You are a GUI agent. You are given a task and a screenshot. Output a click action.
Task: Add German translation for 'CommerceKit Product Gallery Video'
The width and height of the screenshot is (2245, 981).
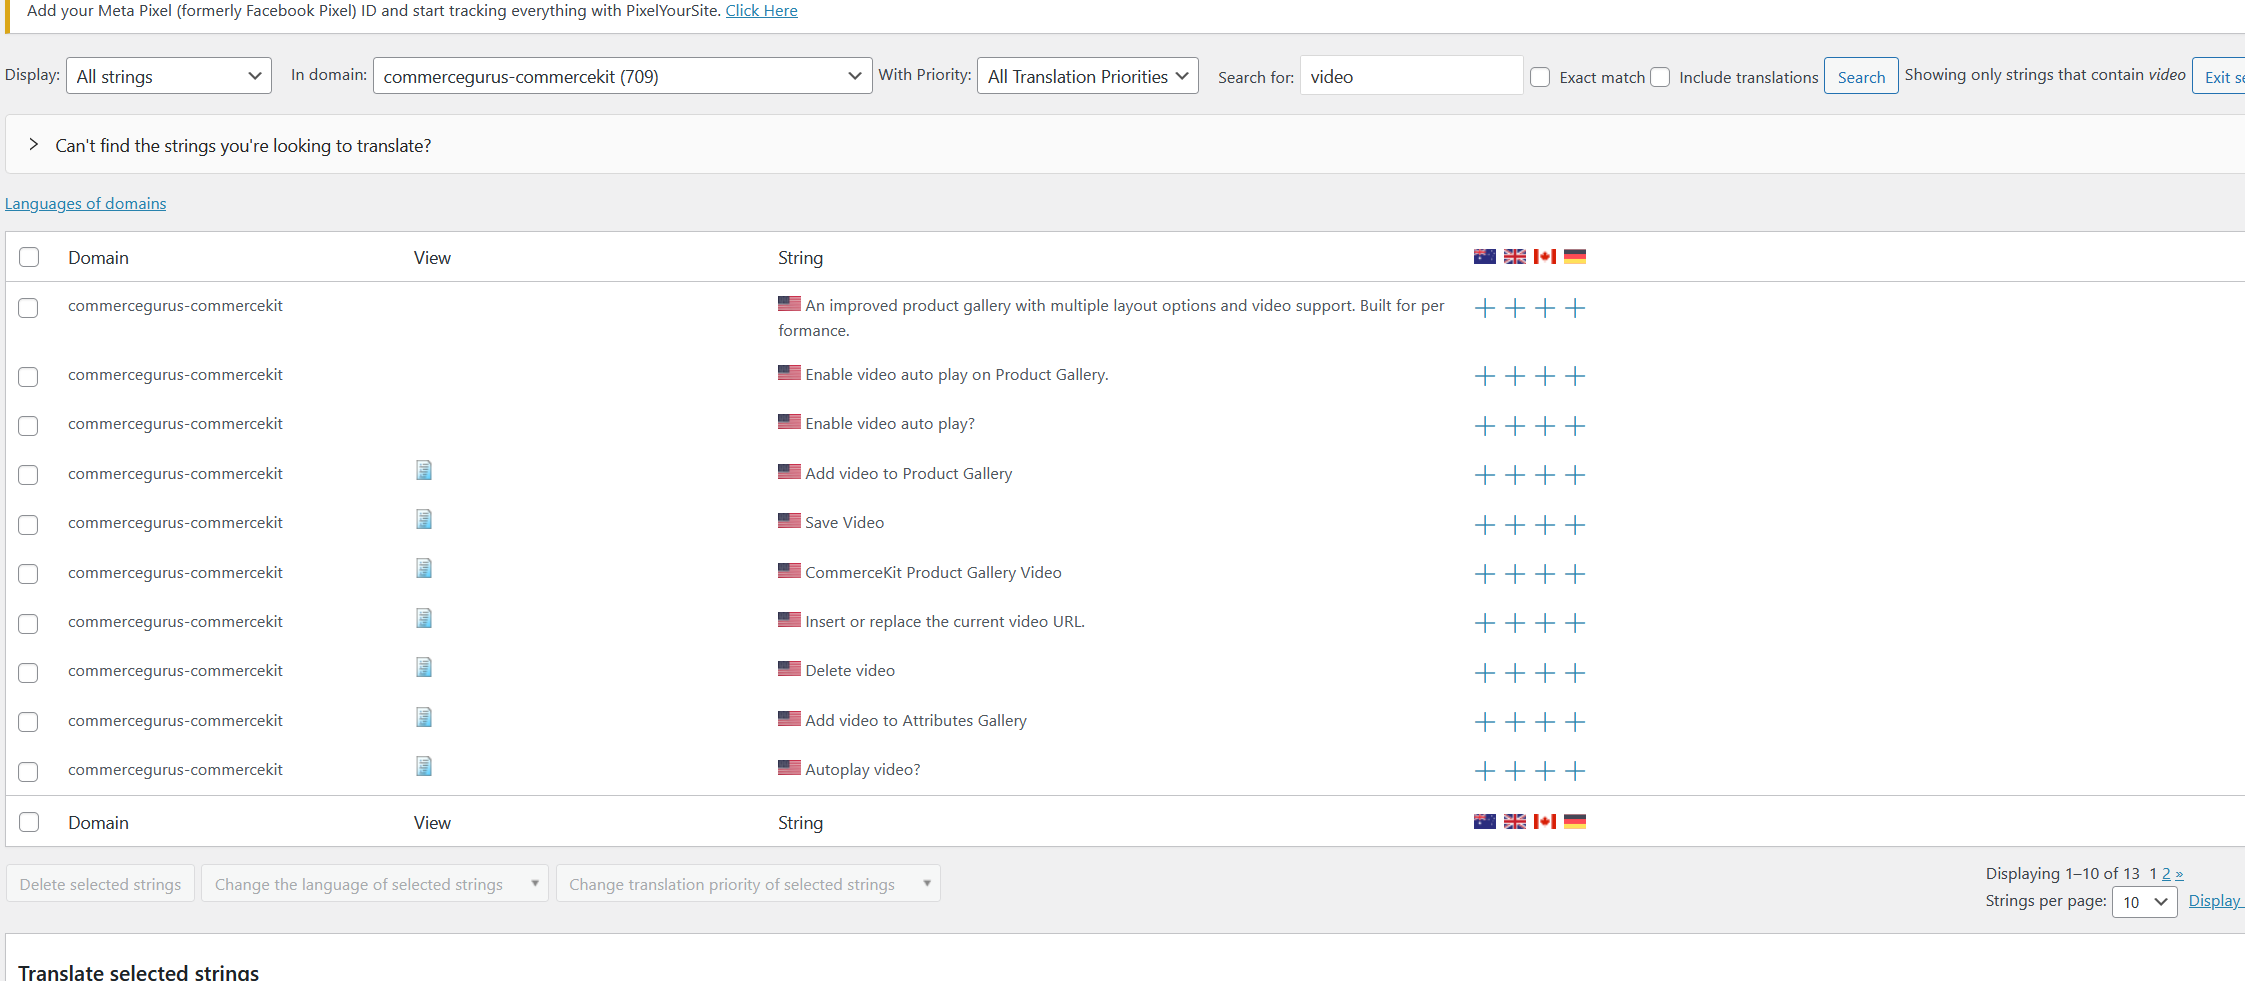click(1575, 574)
